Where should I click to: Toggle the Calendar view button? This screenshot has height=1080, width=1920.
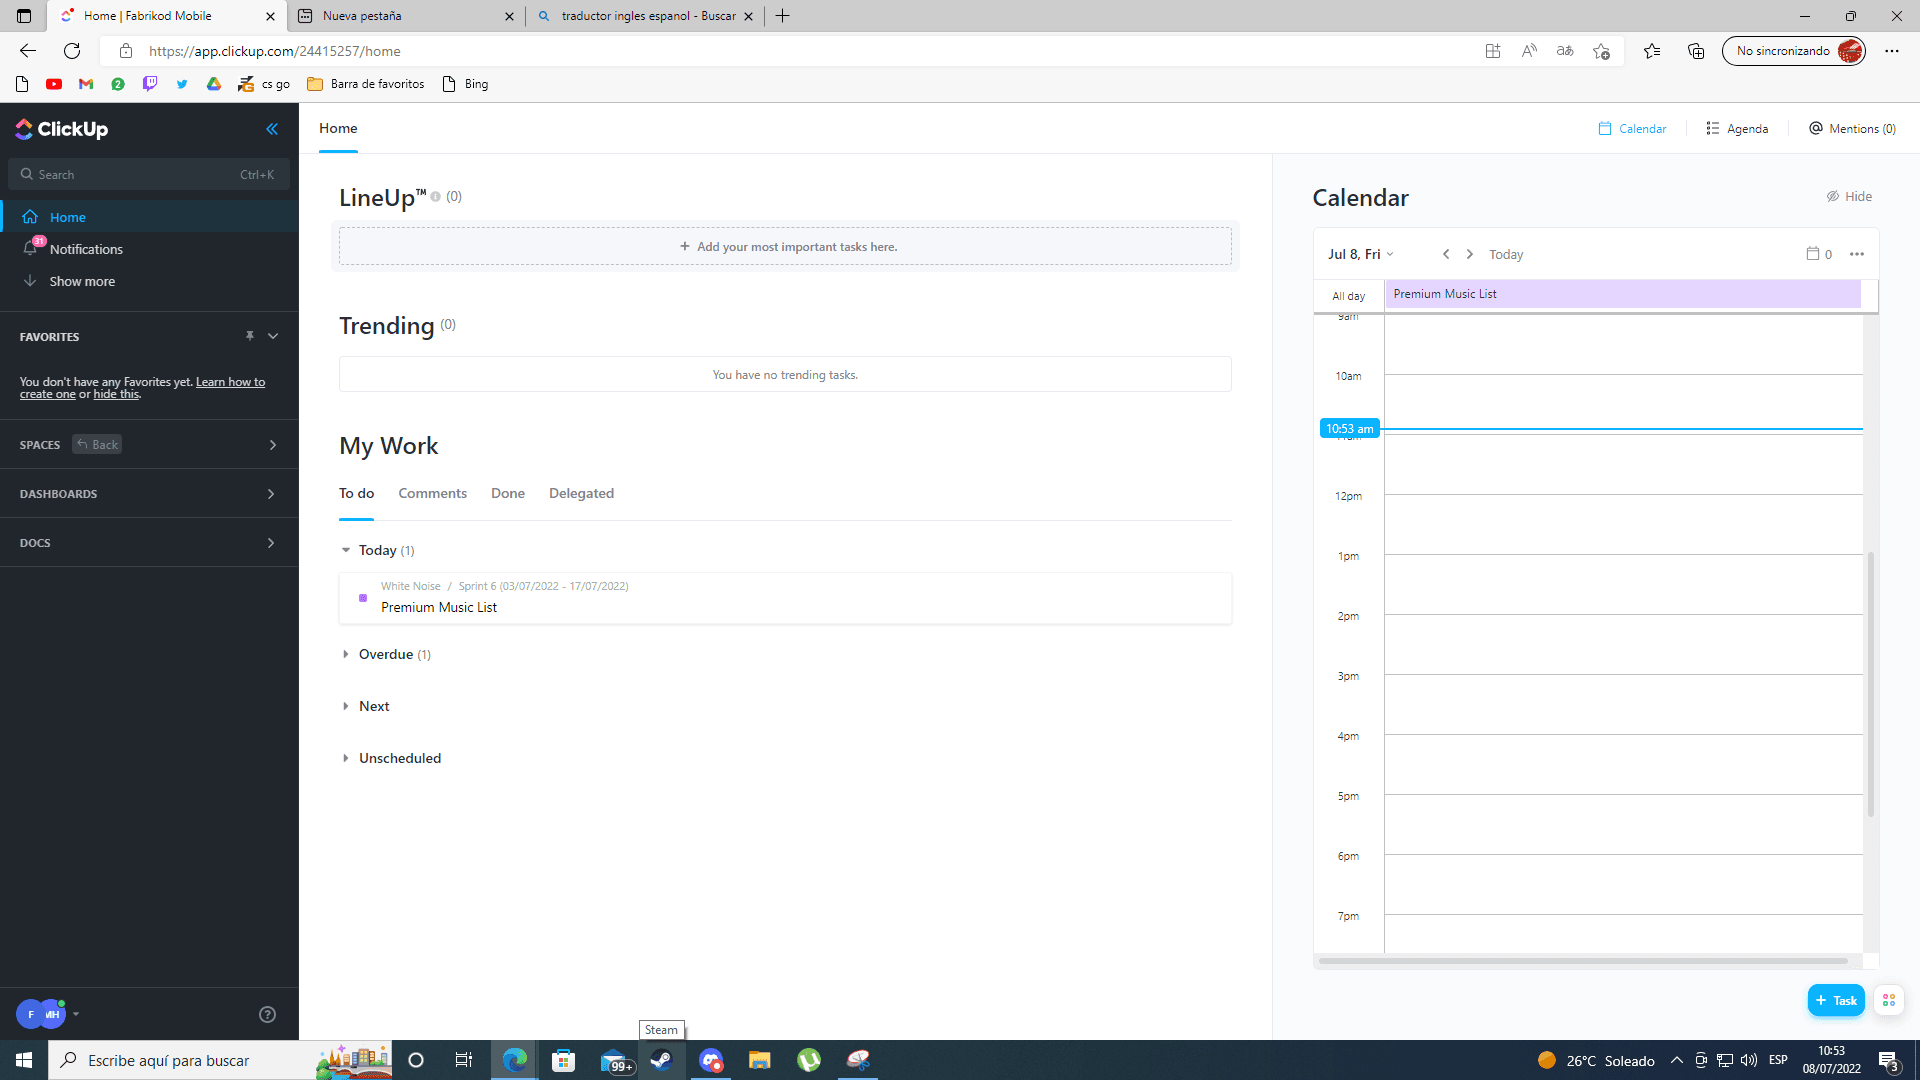[1632, 128]
